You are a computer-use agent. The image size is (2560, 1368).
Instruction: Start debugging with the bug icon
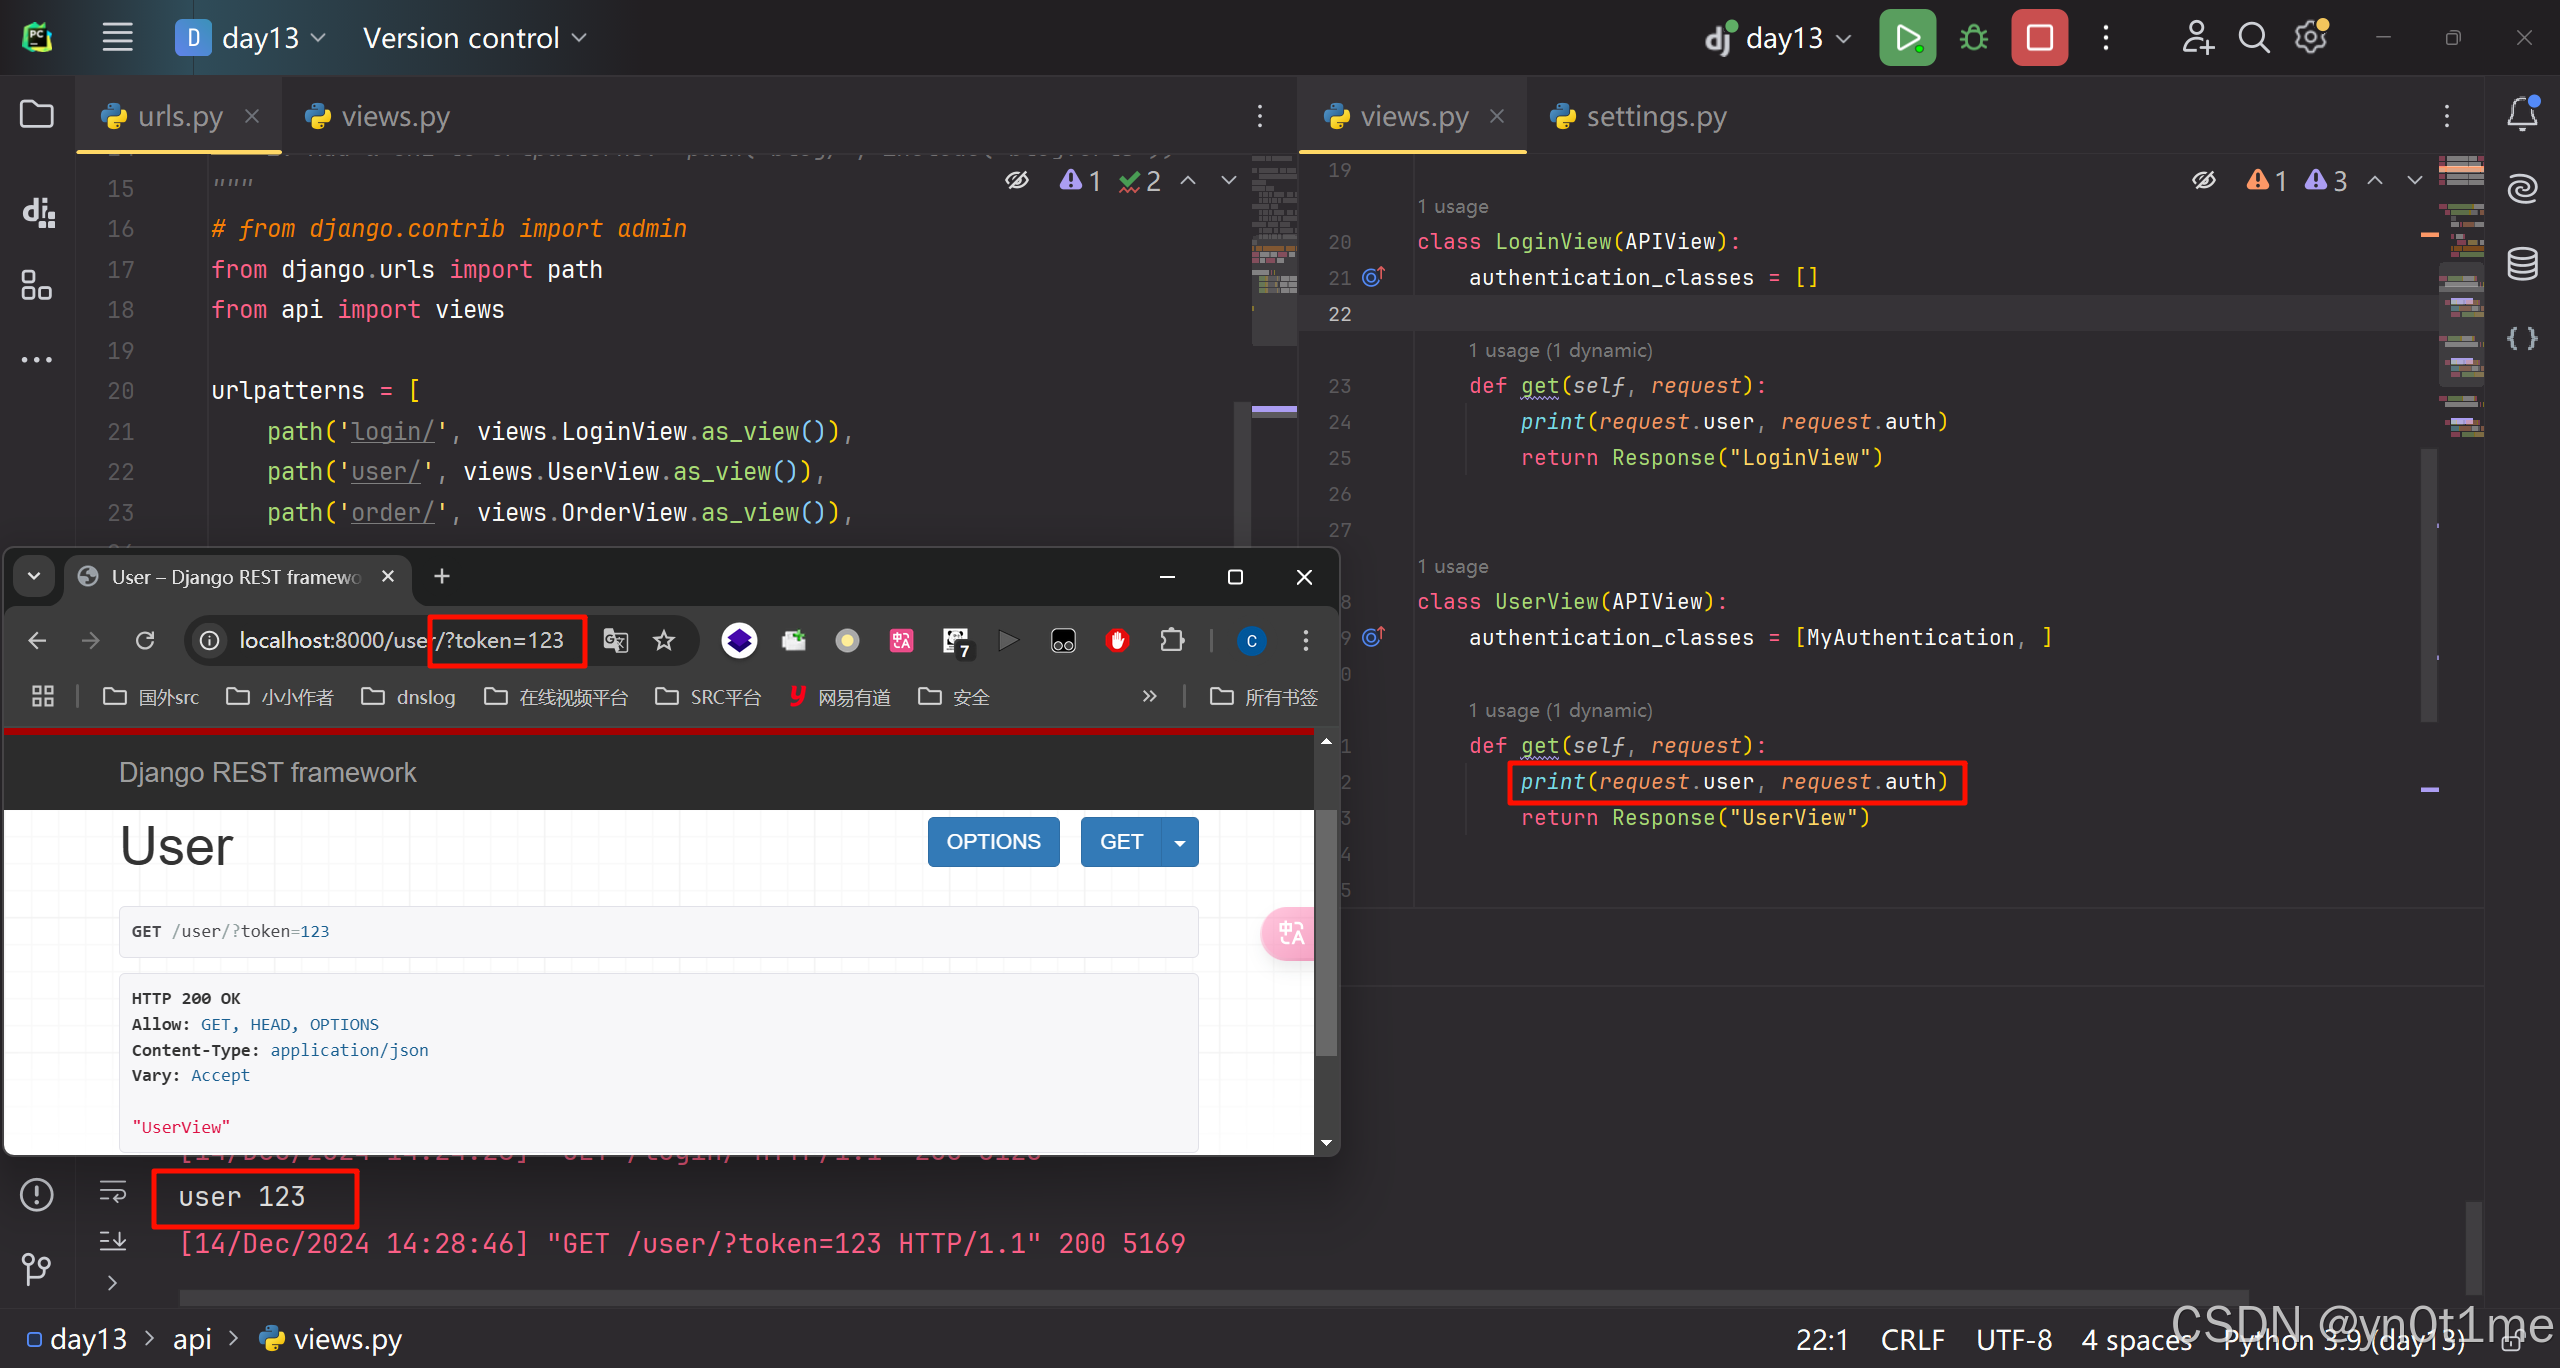[x=1973, y=38]
